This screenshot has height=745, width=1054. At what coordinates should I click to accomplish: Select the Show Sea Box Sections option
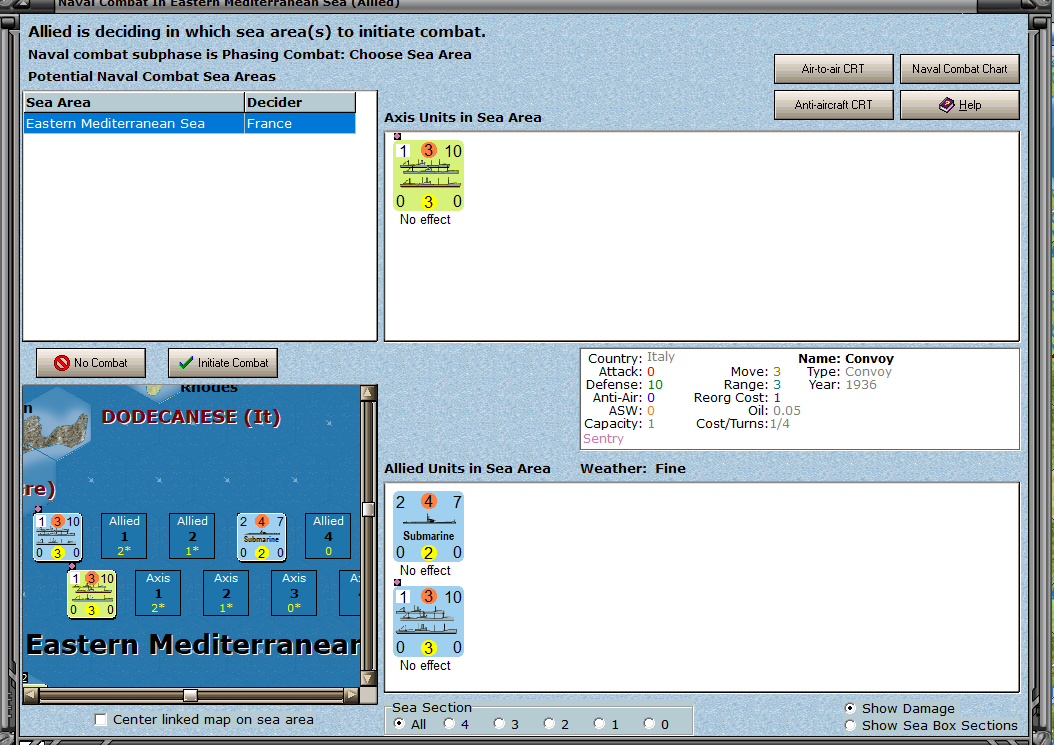click(850, 726)
